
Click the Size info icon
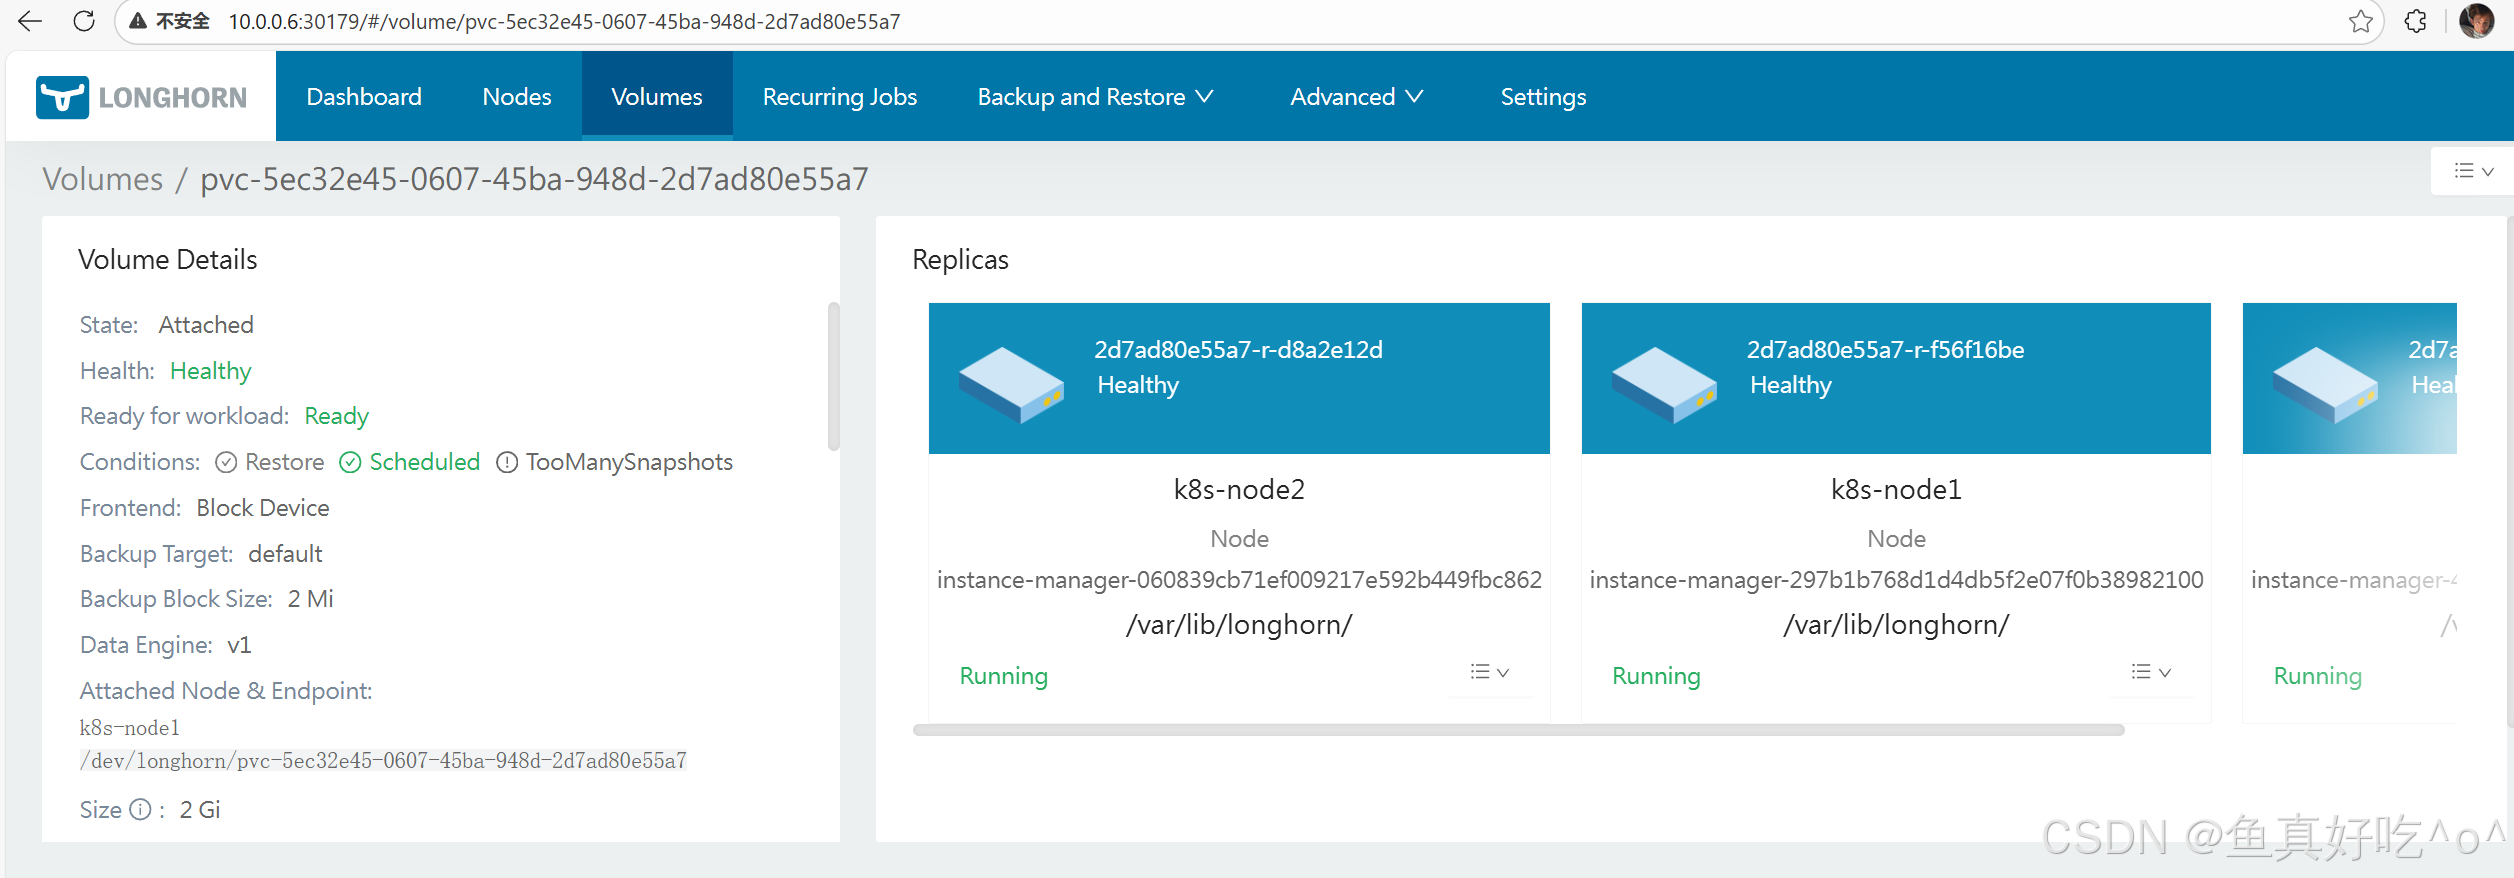(x=141, y=809)
